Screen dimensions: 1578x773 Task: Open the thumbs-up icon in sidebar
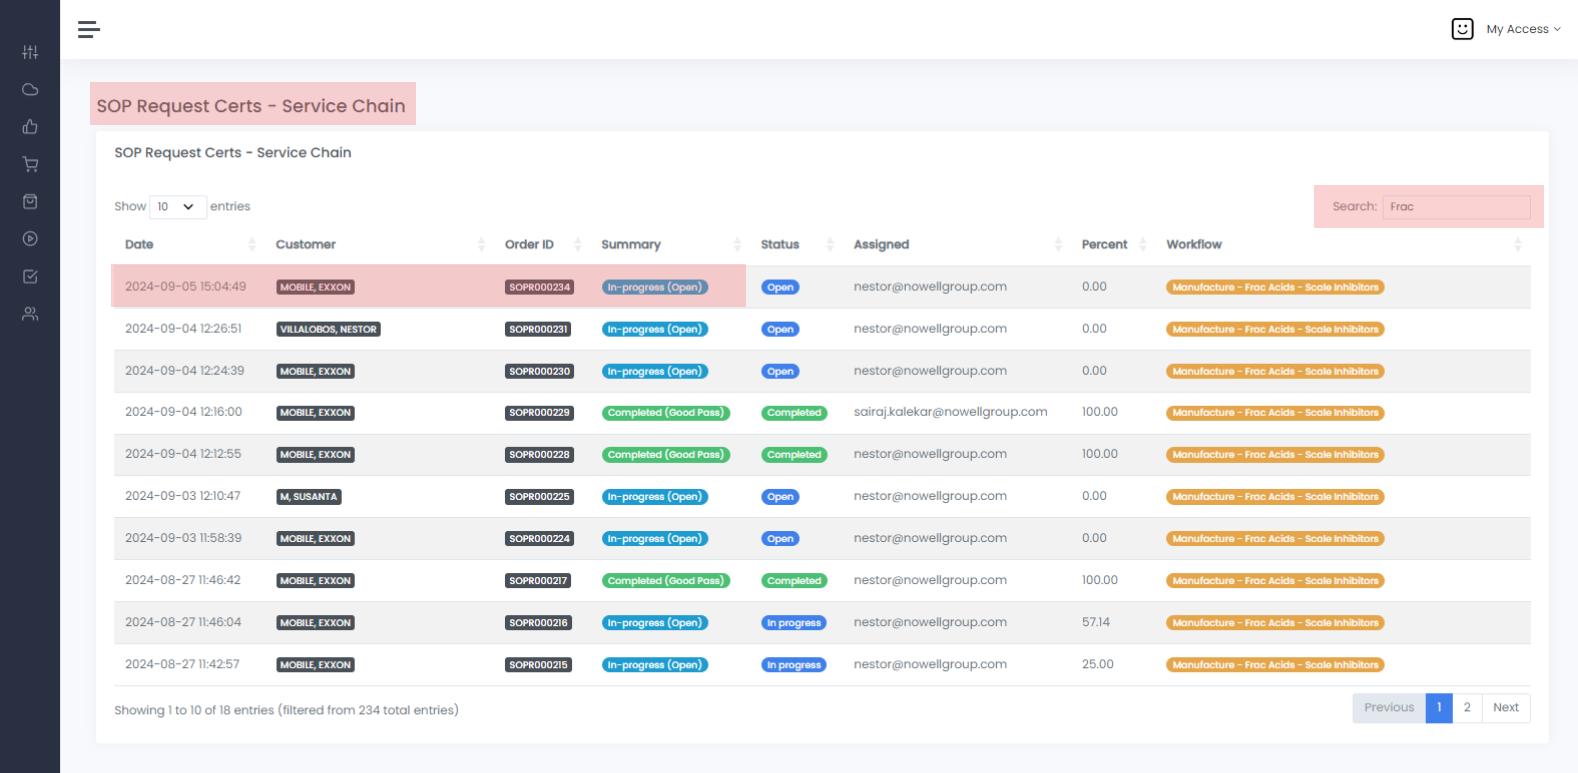click(x=30, y=127)
